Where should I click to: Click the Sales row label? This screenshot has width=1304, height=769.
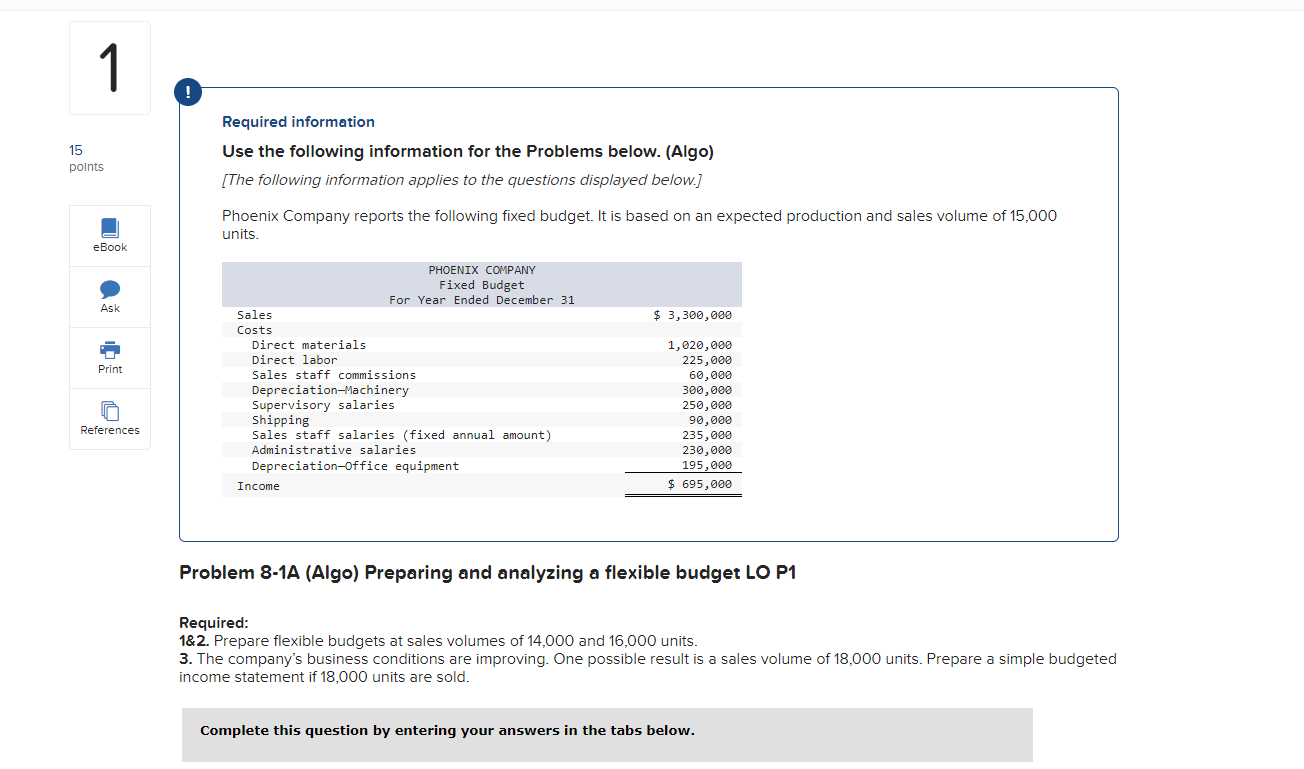[254, 315]
